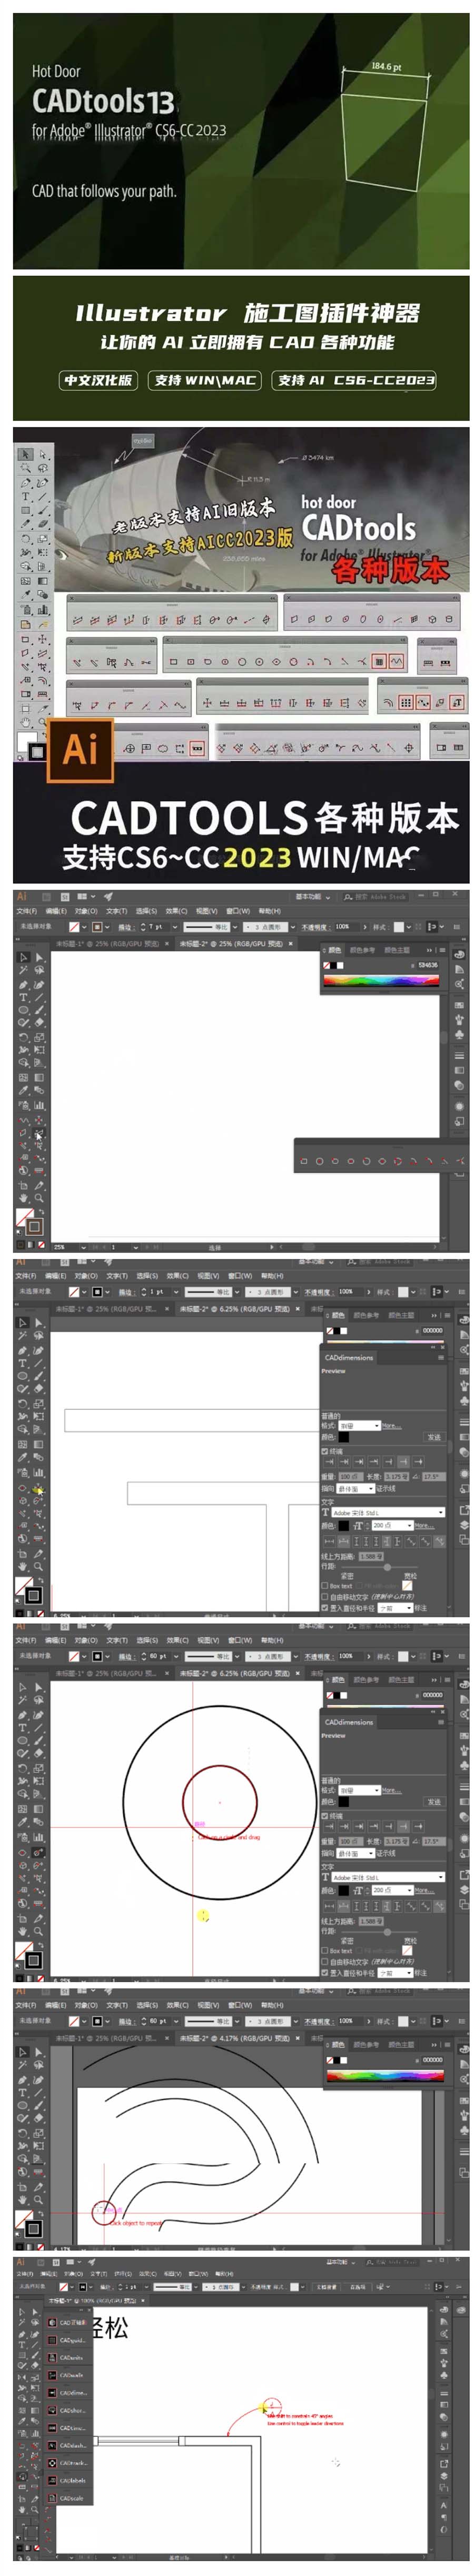Select the Selection tool in the rectangles drawing window

tap(24, 1322)
